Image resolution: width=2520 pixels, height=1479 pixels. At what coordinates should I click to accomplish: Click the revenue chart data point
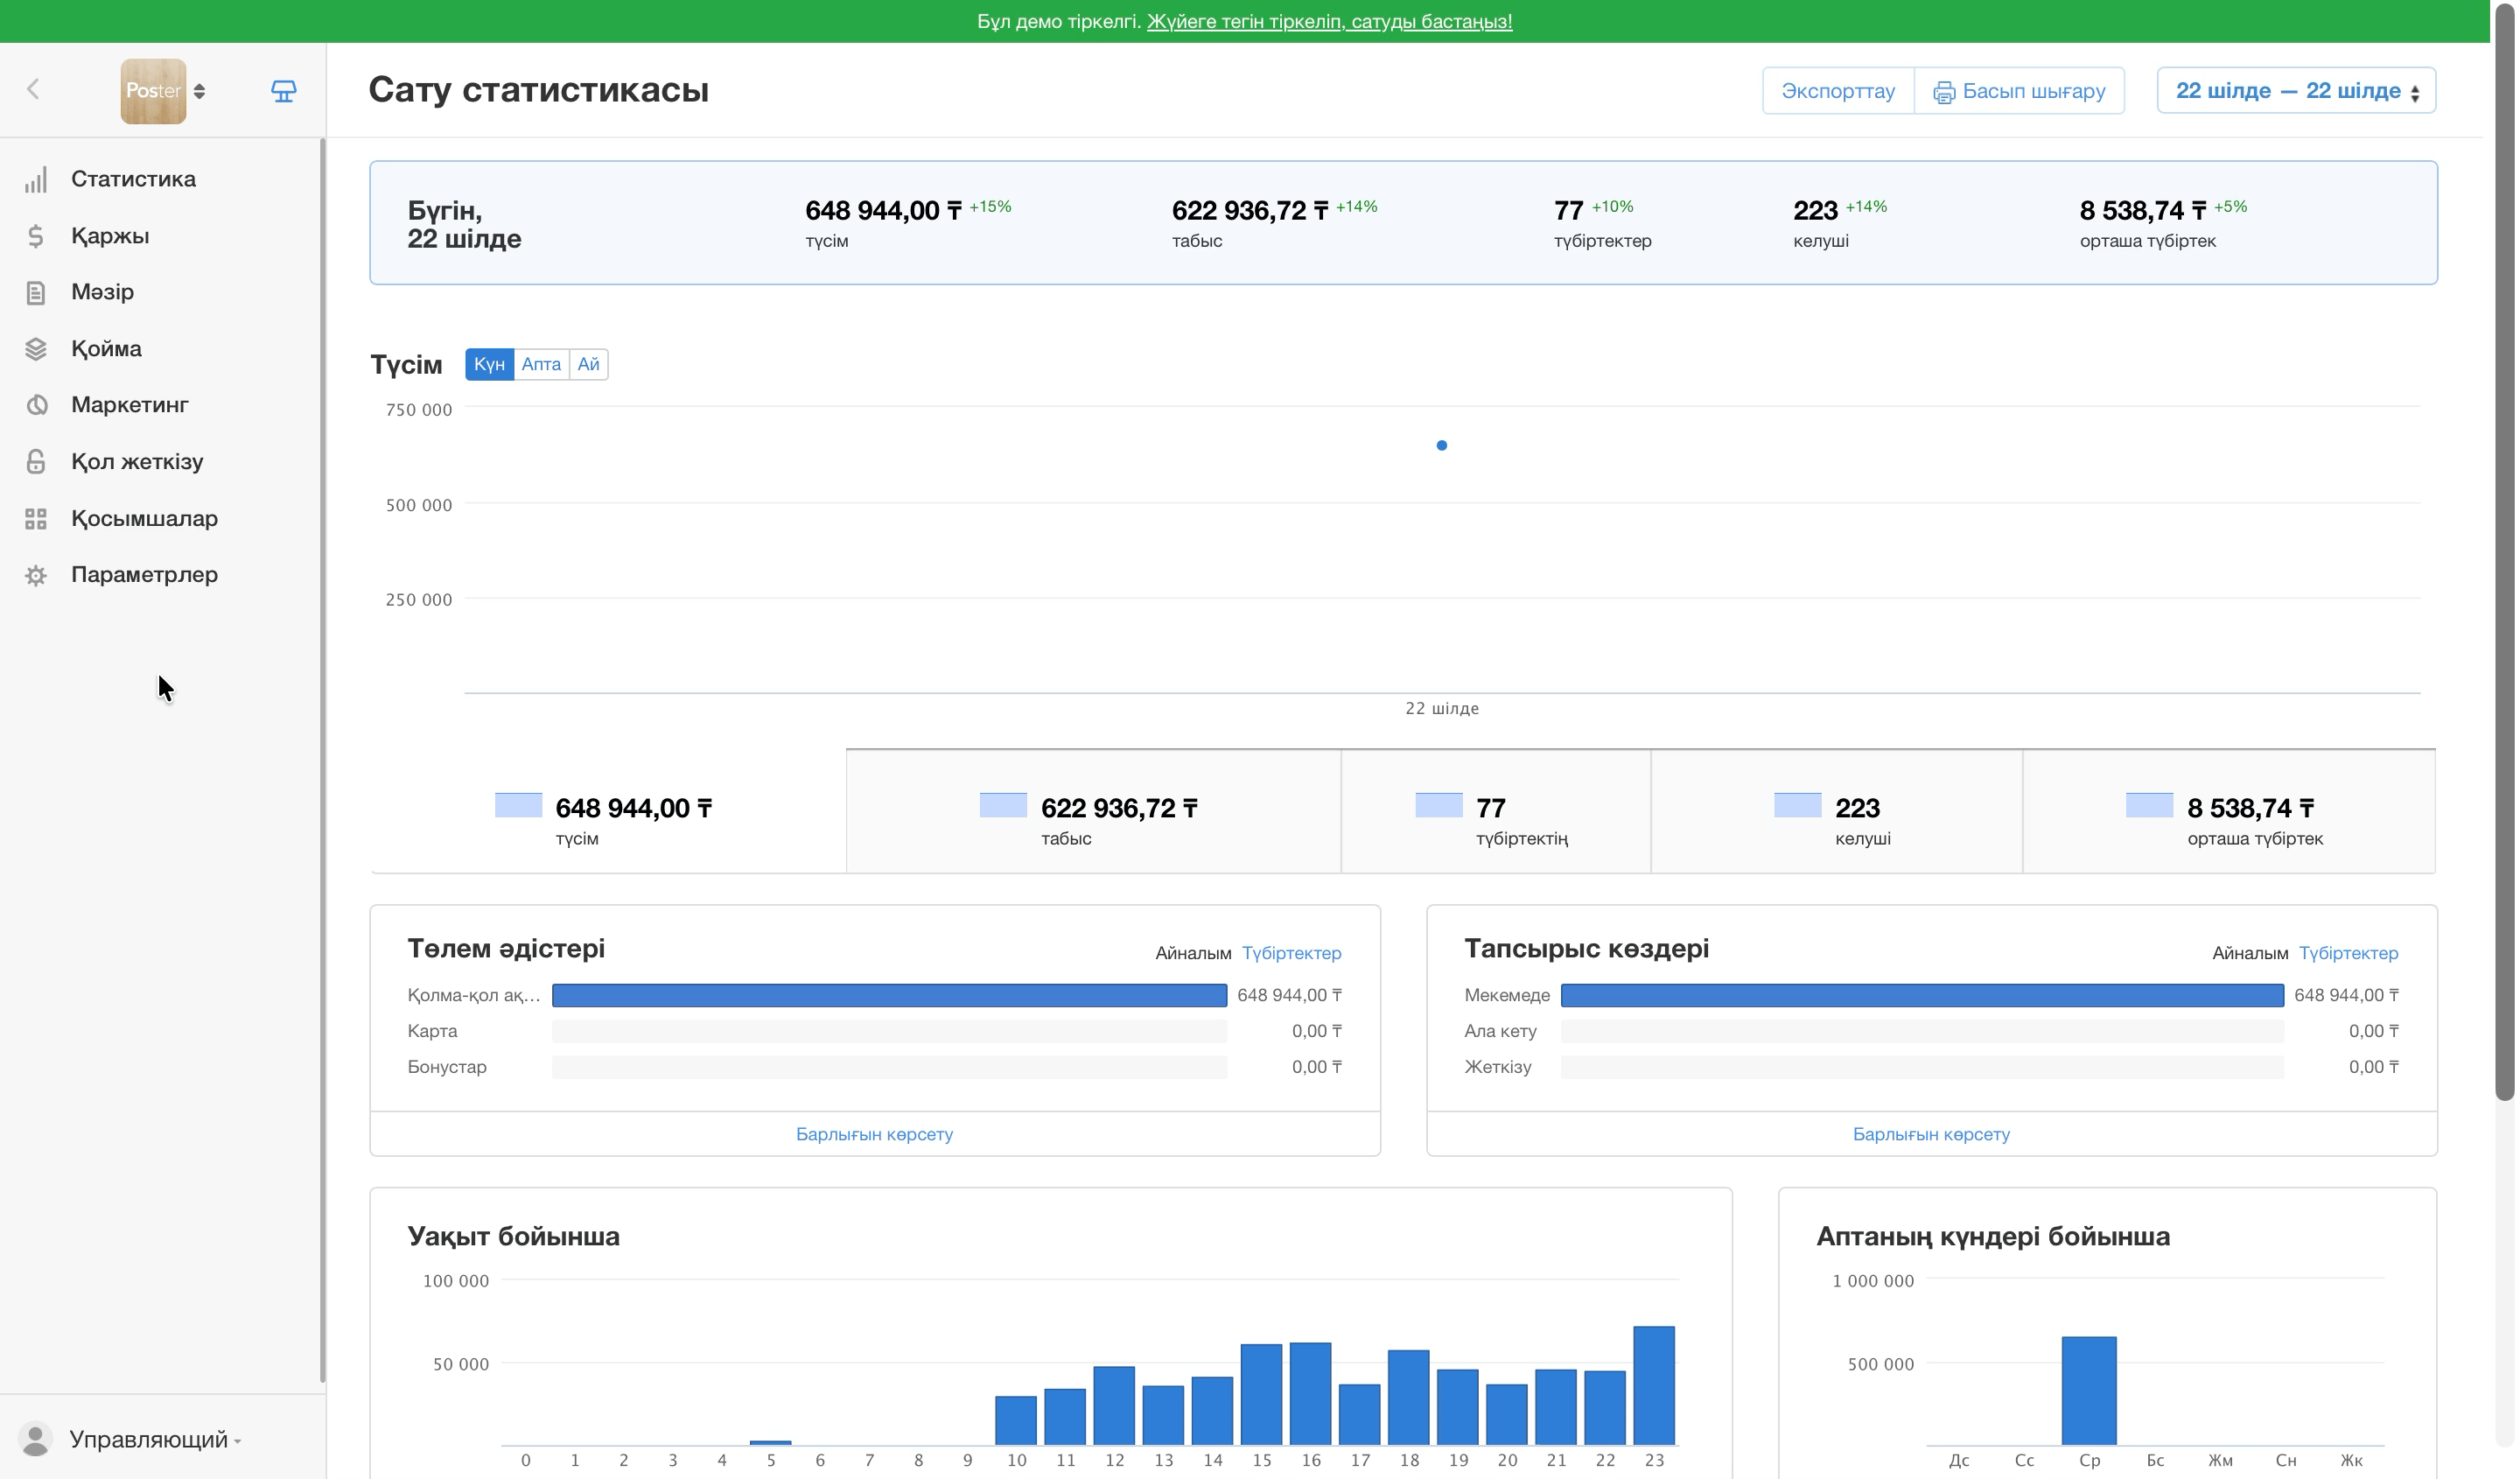pos(1441,446)
